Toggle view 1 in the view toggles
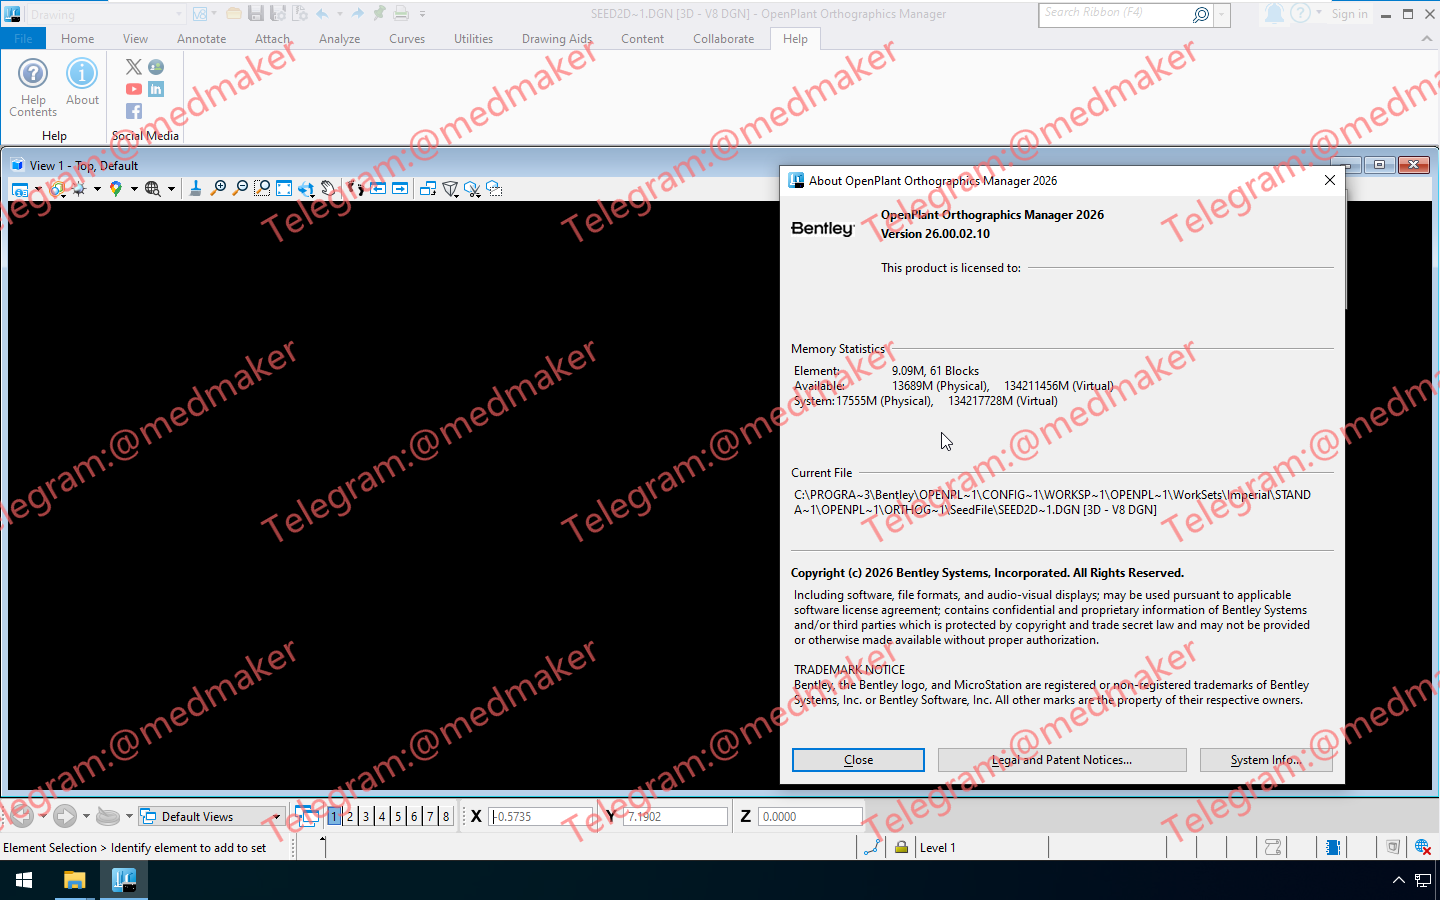The height and width of the screenshot is (900, 1440). (334, 816)
